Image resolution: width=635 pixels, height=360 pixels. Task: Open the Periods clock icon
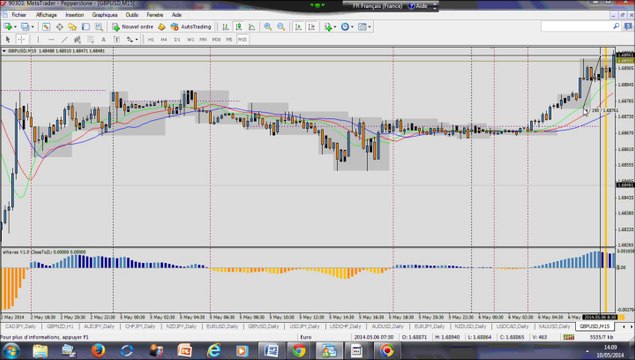tap(345, 27)
